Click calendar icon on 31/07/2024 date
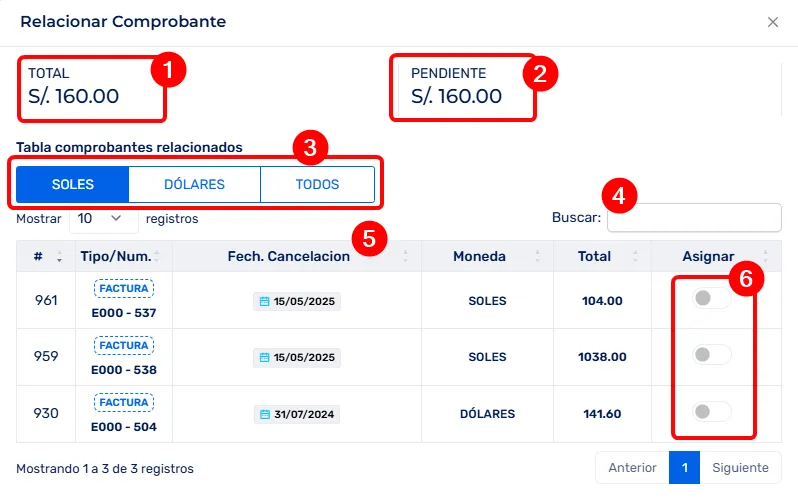Screen dimensions: 798x498 (x=264, y=414)
